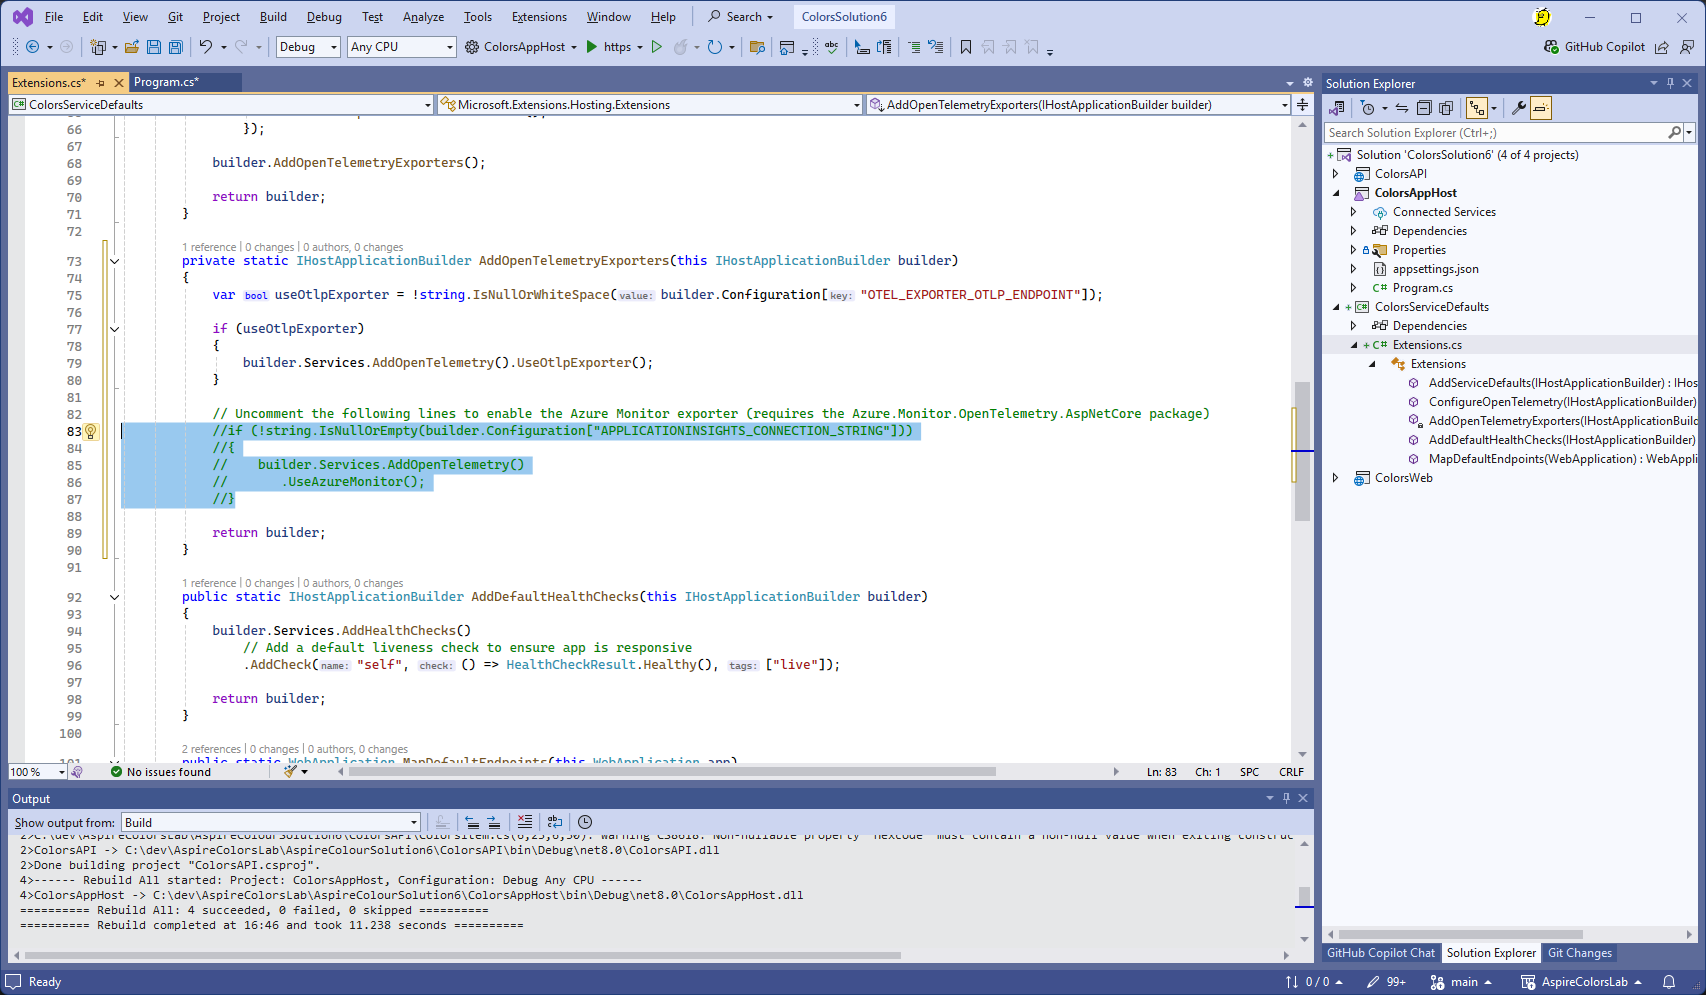The width and height of the screenshot is (1706, 995).
Task: Switch to the Program.cs tab
Action: pyautogui.click(x=167, y=82)
